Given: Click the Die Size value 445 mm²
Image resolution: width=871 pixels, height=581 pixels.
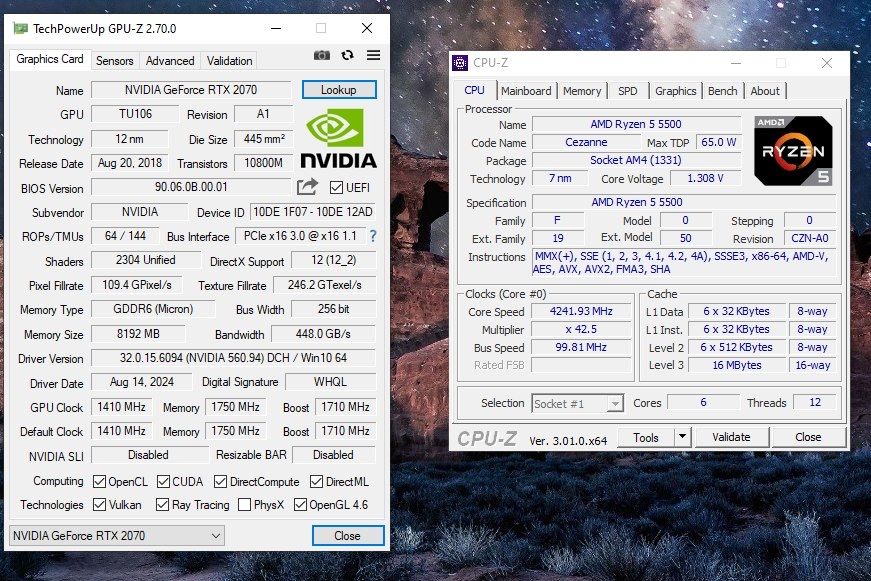Looking at the screenshot, I should point(264,139).
